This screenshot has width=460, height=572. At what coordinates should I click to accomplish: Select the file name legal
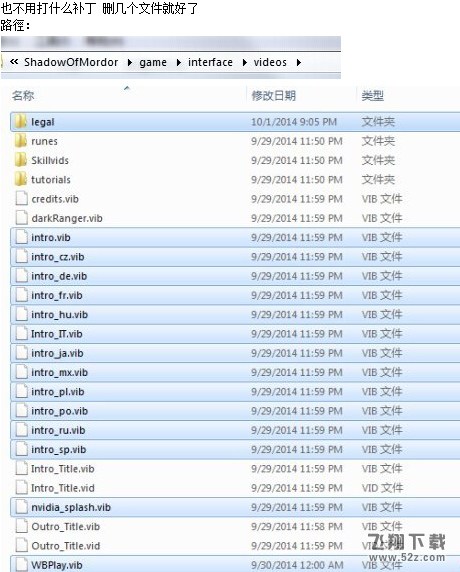point(43,122)
